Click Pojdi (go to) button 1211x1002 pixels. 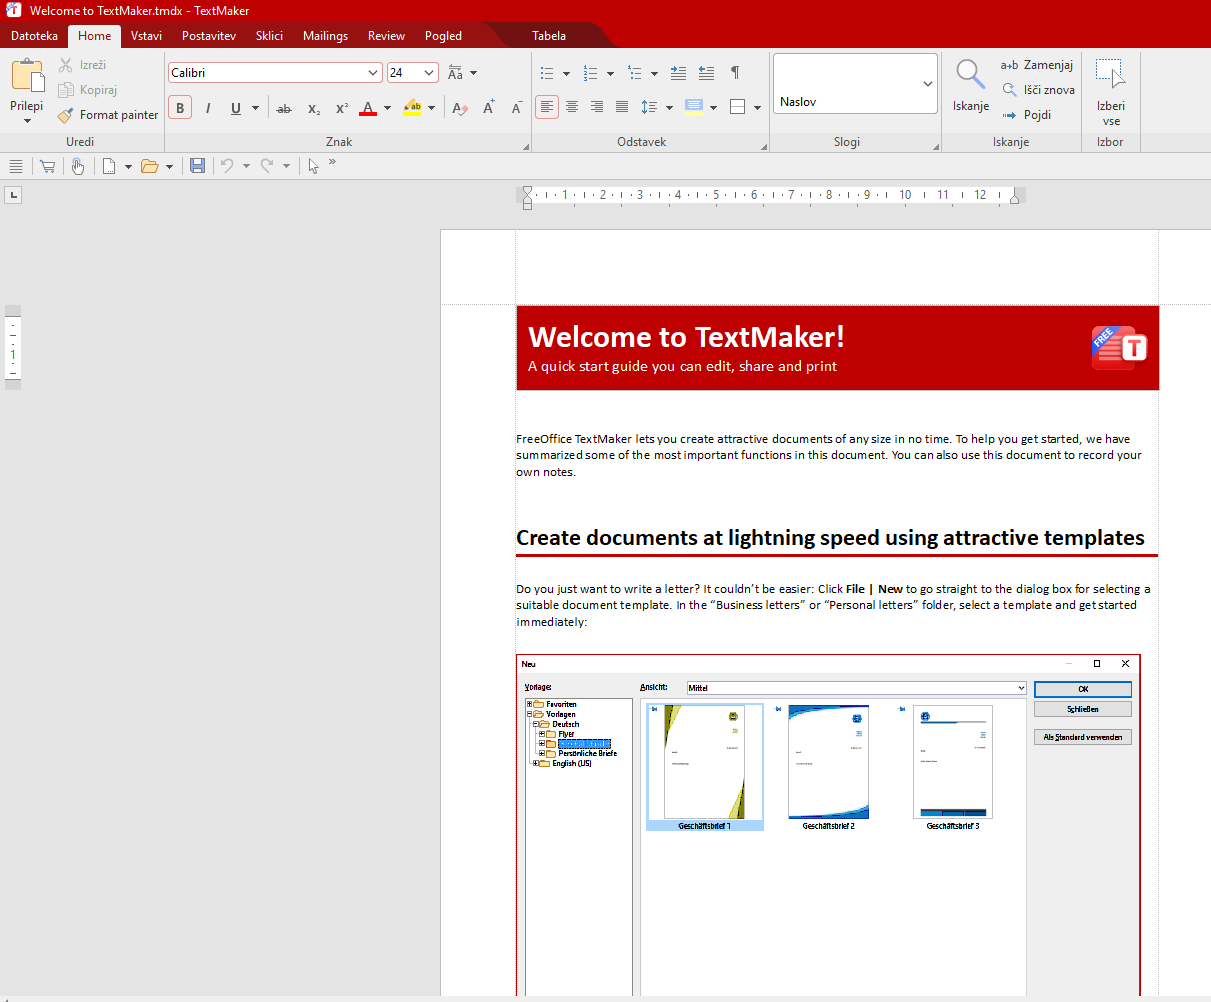(x=1026, y=115)
